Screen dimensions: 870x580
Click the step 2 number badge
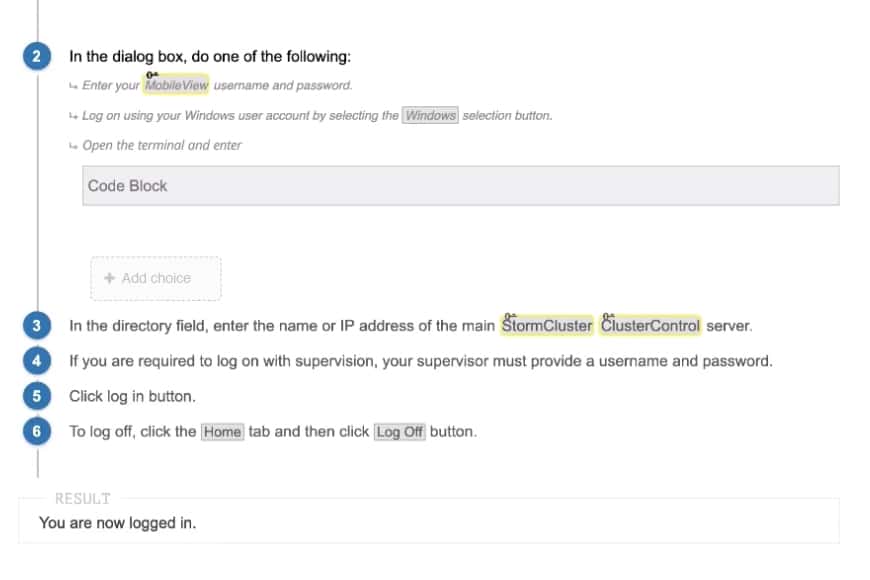pyautogui.click(x=37, y=56)
